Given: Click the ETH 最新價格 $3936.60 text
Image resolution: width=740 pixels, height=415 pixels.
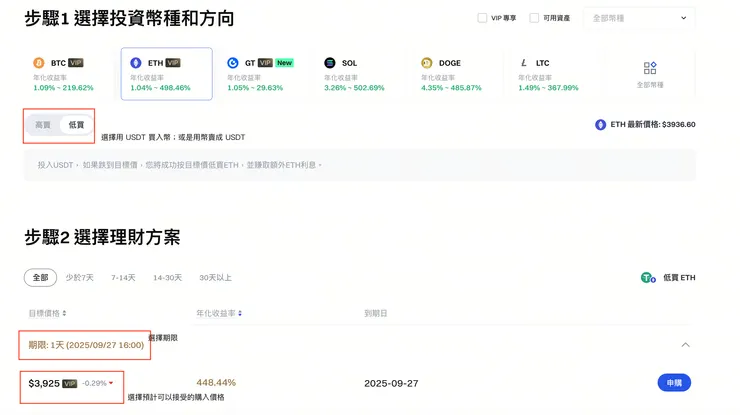Looking at the screenshot, I should (653, 125).
